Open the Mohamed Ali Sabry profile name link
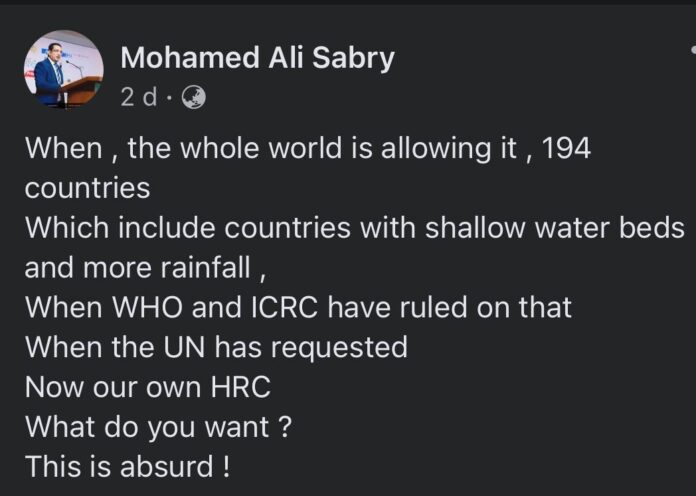Image resolution: width=696 pixels, height=496 pixels. [257, 59]
